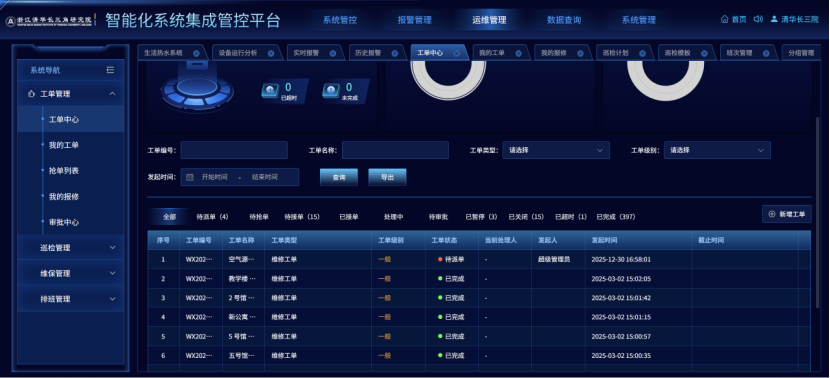Expand the 排班管理 sidebar section

tap(112, 299)
